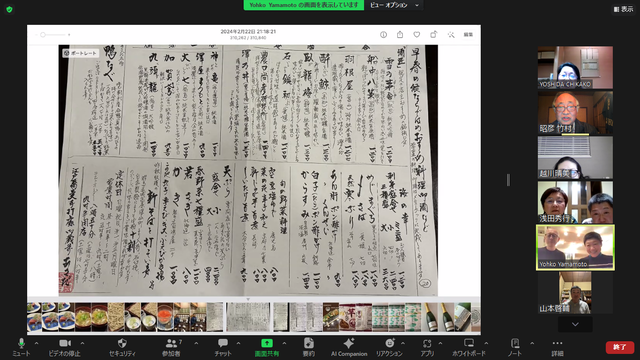This screenshot has width=640, height=360.
Task: Click the Yohko Yamamoto screen sharing banner
Action: [304, 5]
